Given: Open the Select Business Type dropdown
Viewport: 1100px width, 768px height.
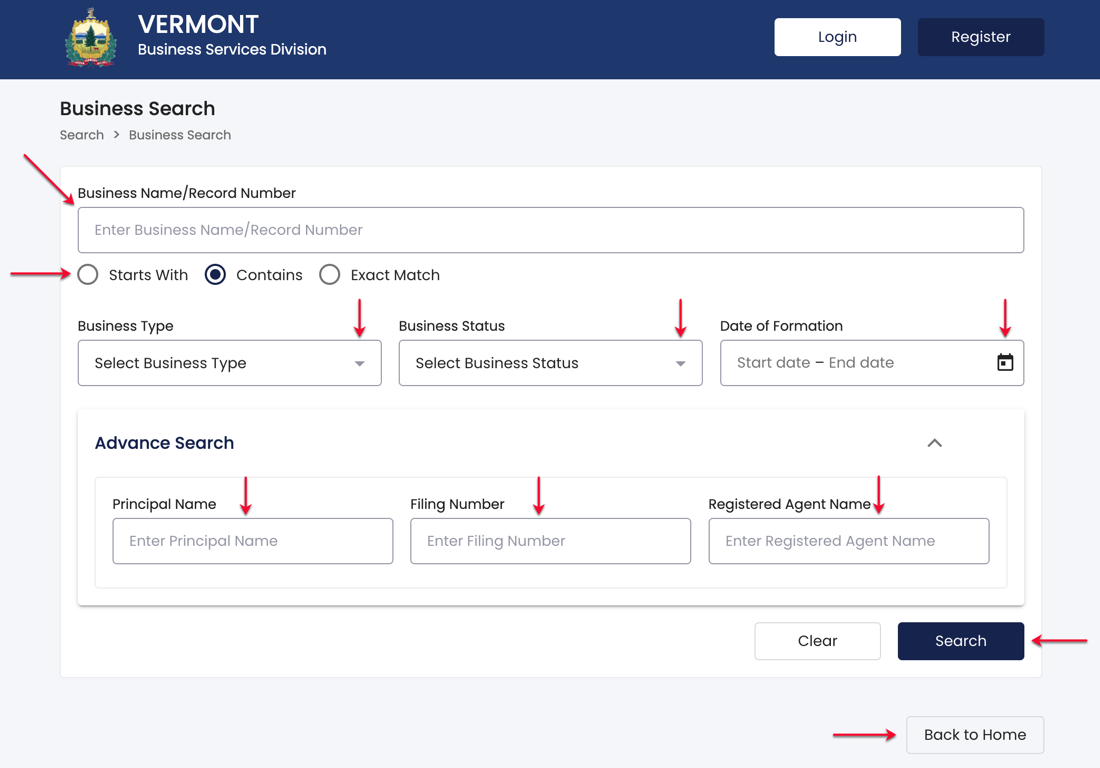Looking at the screenshot, I should 229,363.
